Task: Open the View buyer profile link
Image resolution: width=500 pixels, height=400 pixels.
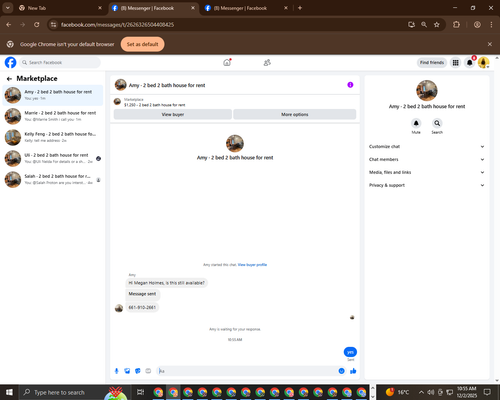Action: [252, 265]
